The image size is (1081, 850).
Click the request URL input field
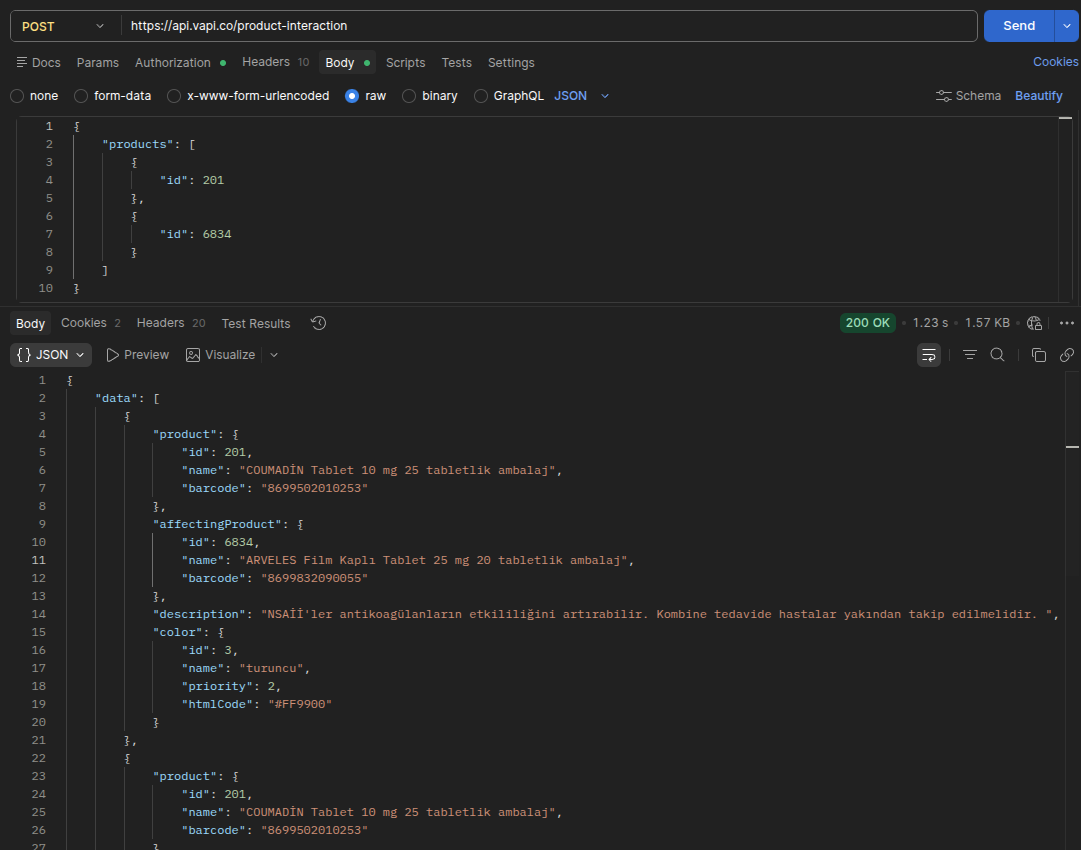[x=549, y=26]
